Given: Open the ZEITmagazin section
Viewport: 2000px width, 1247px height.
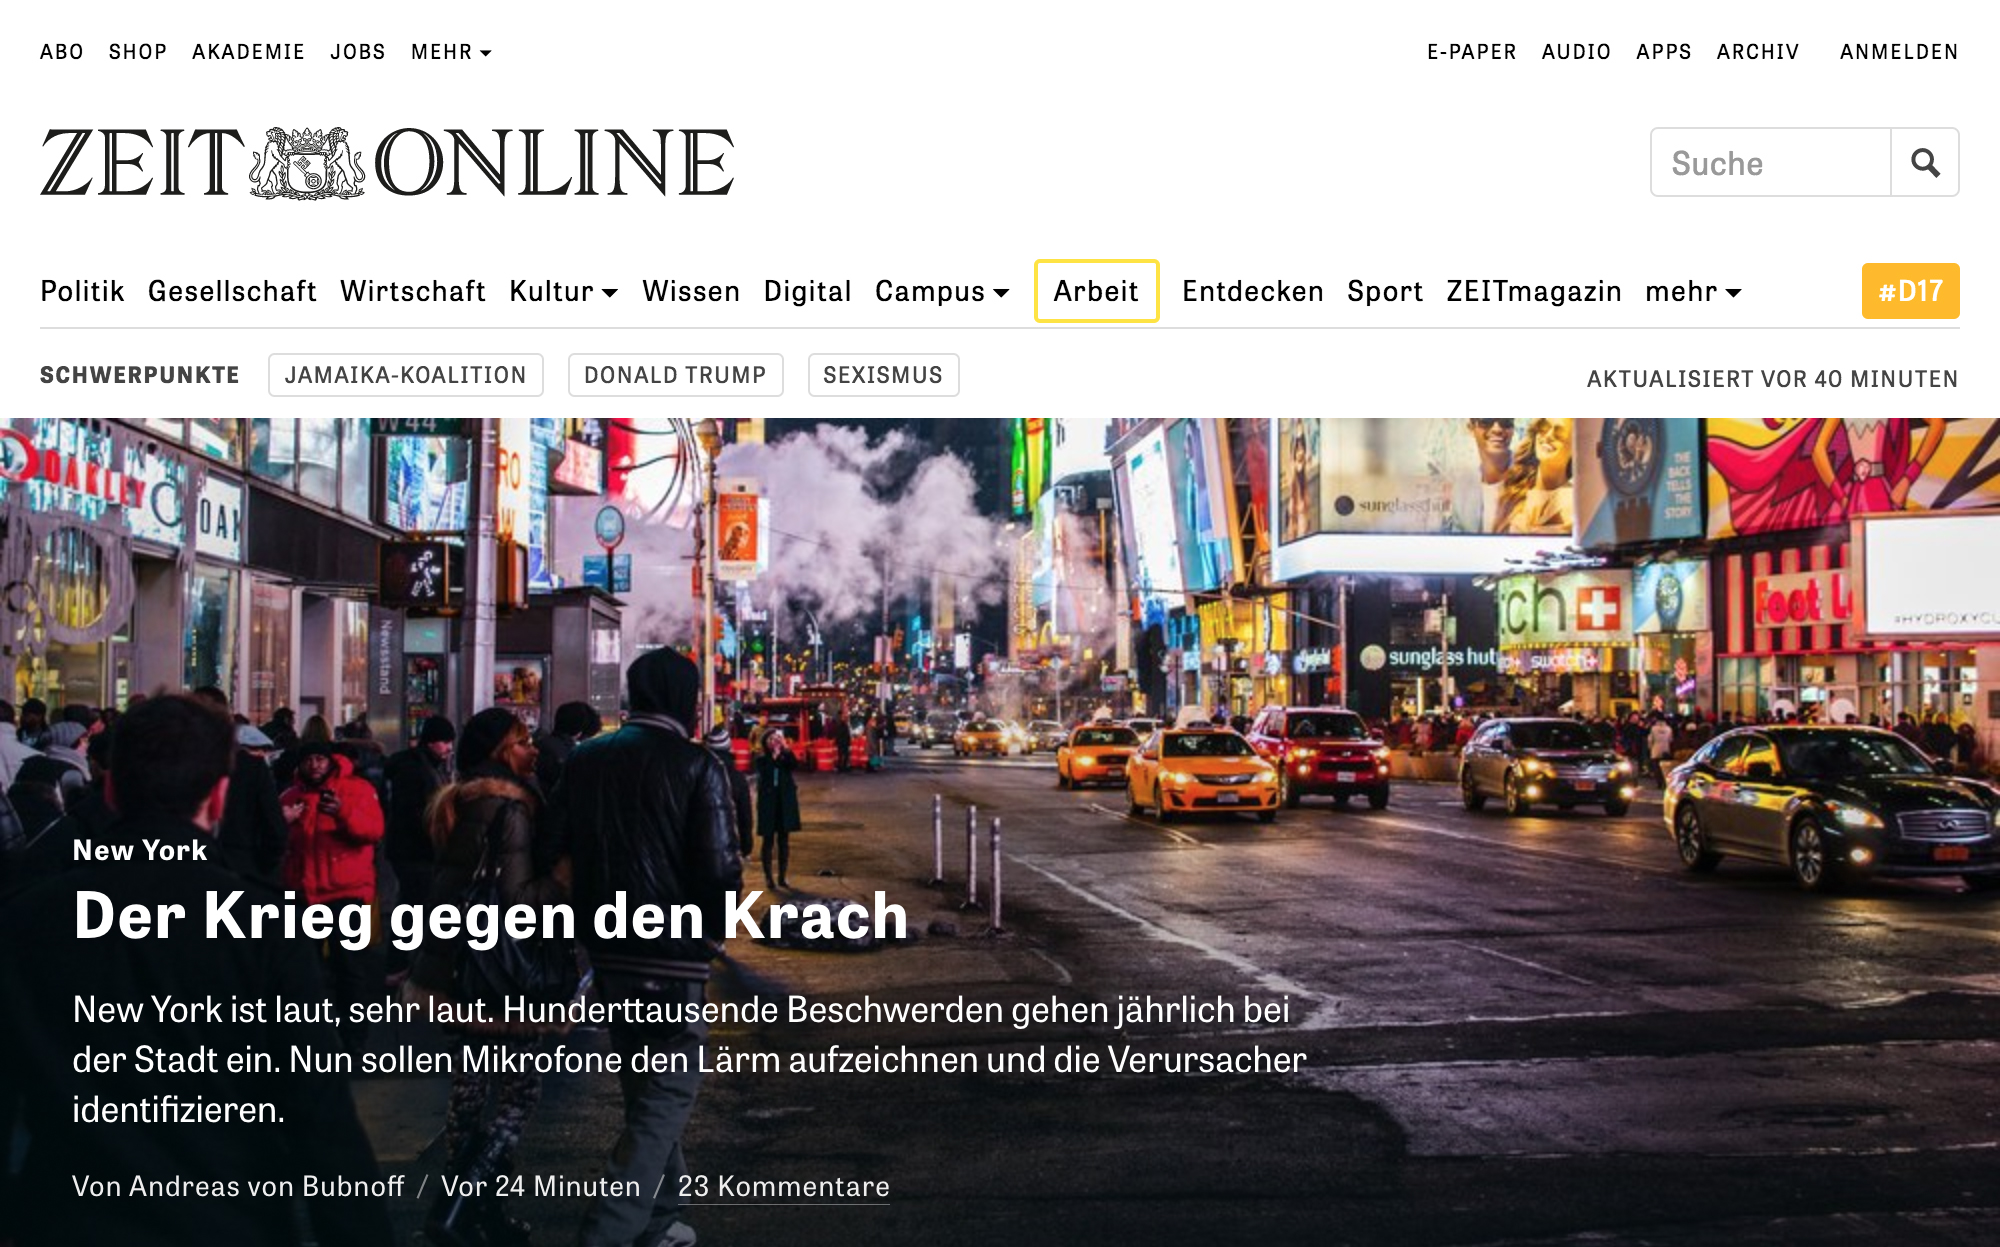Looking at the screenshot, I should pos(1534,291).
